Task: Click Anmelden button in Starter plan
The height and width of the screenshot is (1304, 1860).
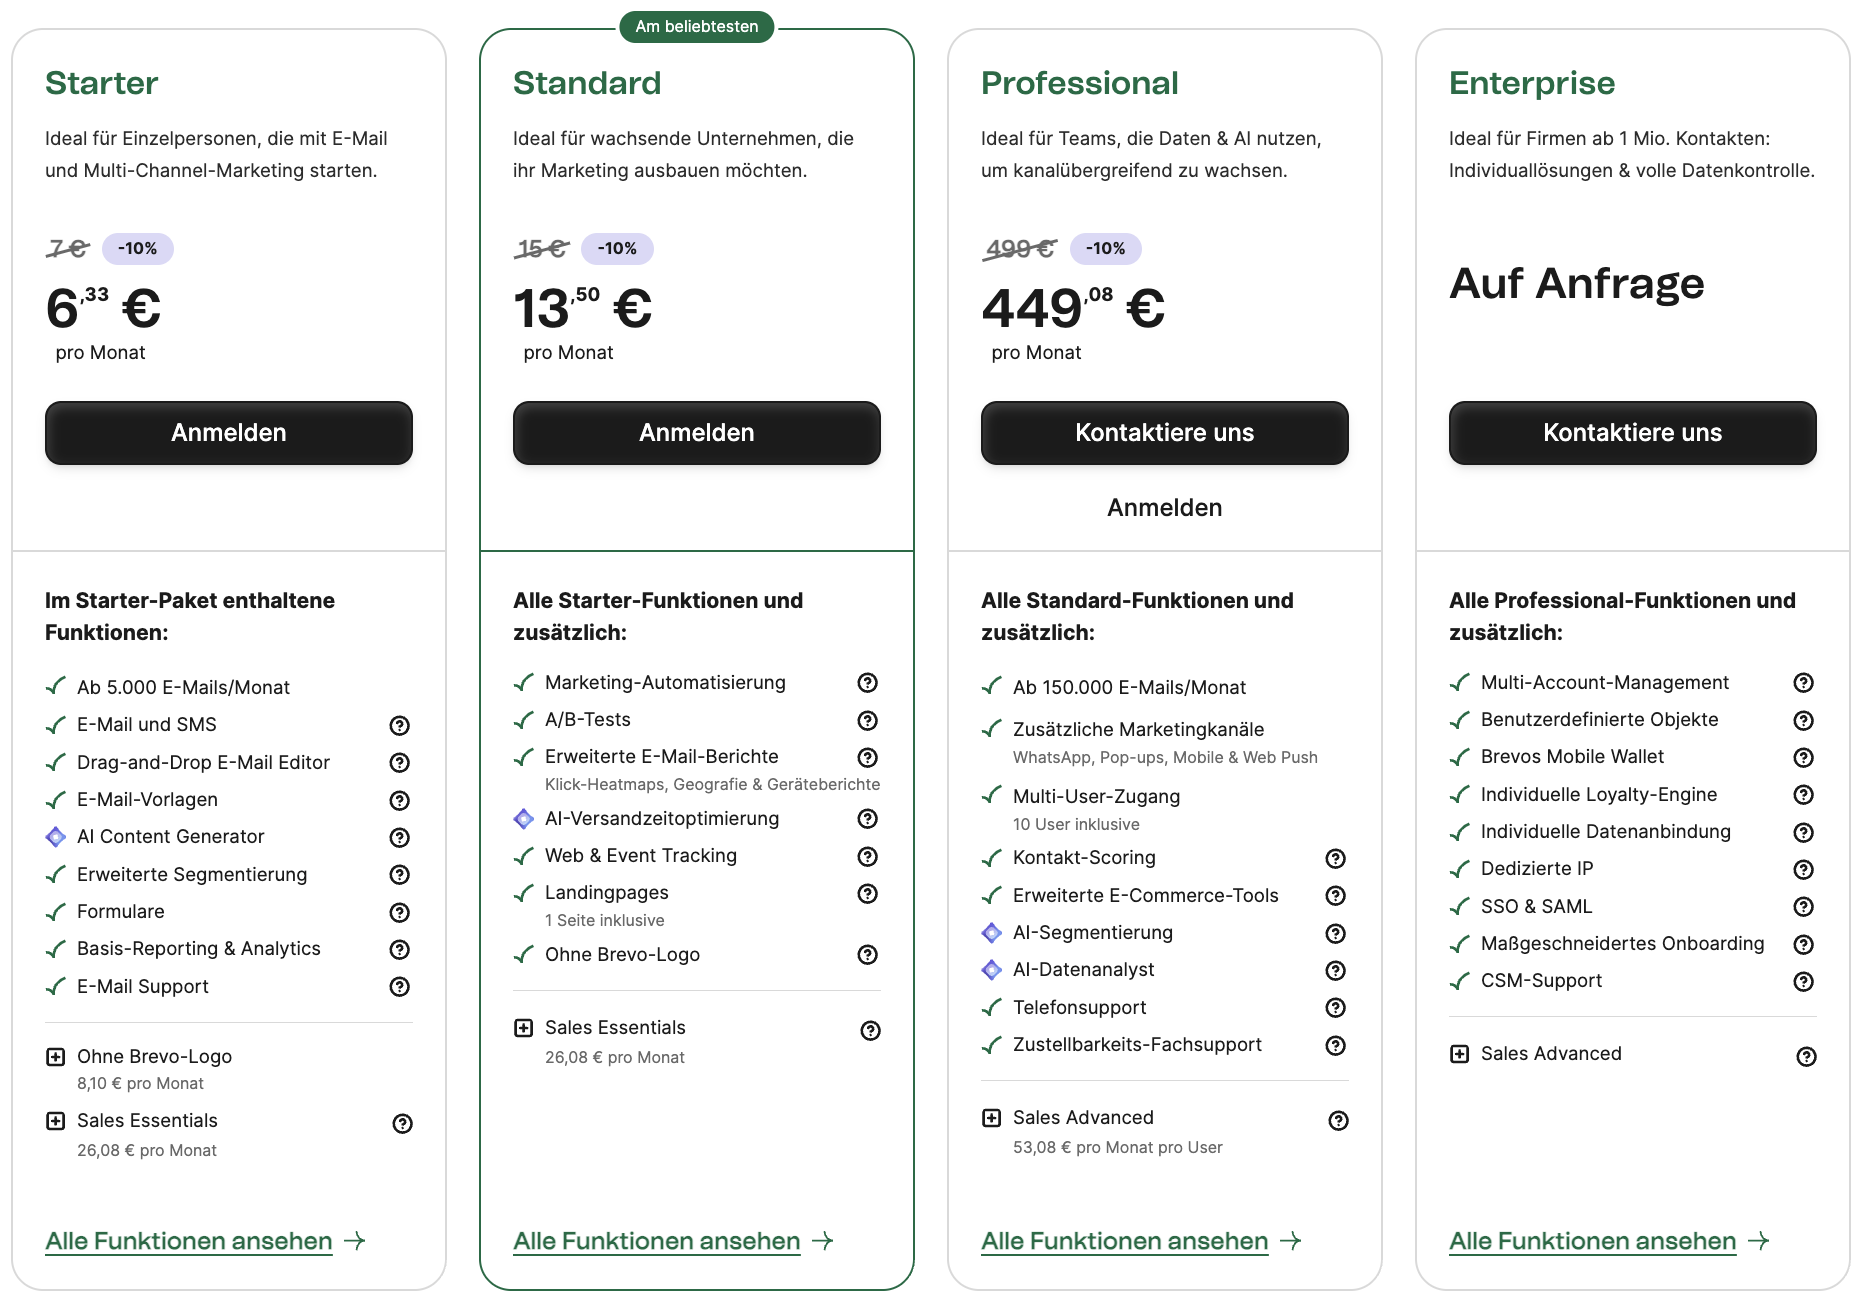Action: point(229,433)
